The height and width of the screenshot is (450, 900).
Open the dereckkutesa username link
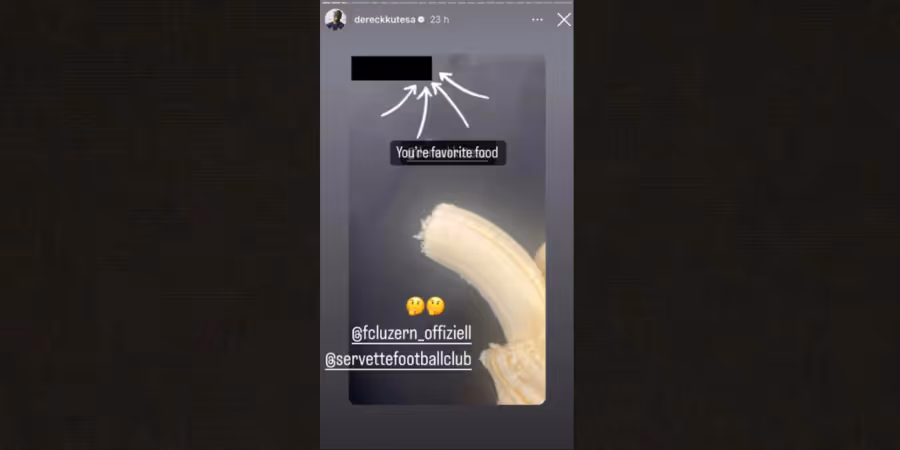coord(384,20)
